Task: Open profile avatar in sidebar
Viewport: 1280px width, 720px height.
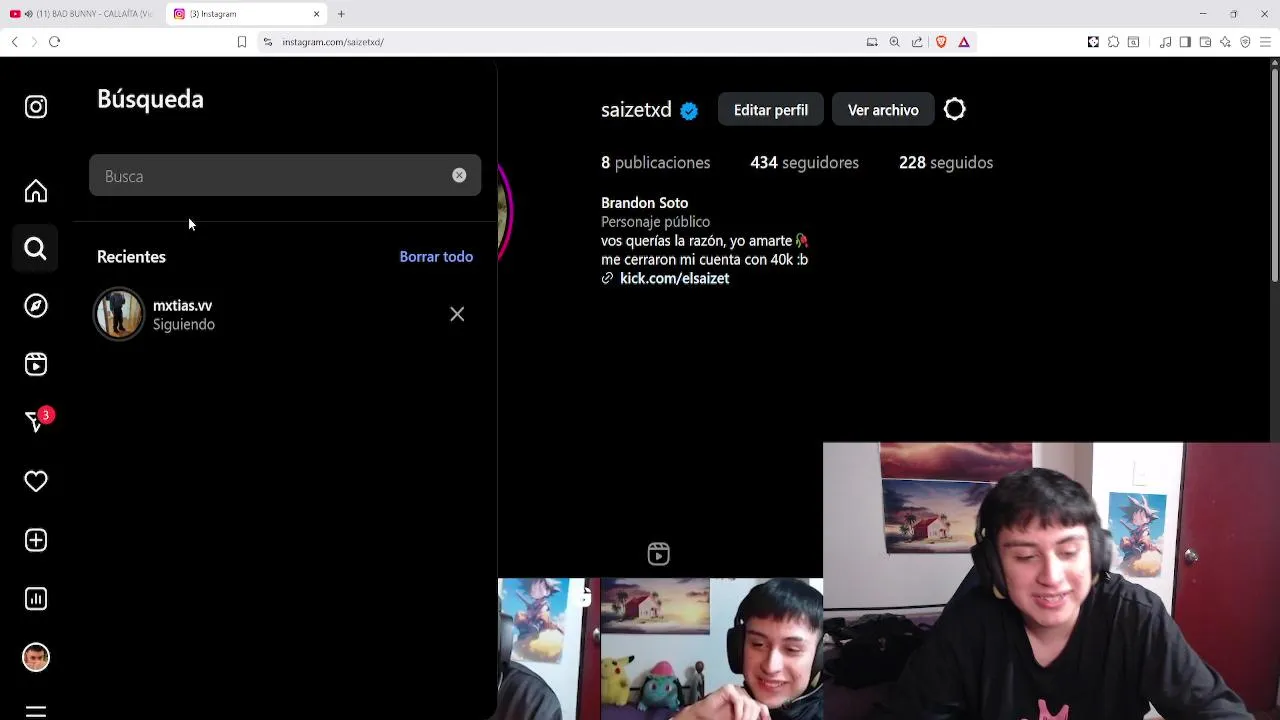Action: [x=36, y=657]
